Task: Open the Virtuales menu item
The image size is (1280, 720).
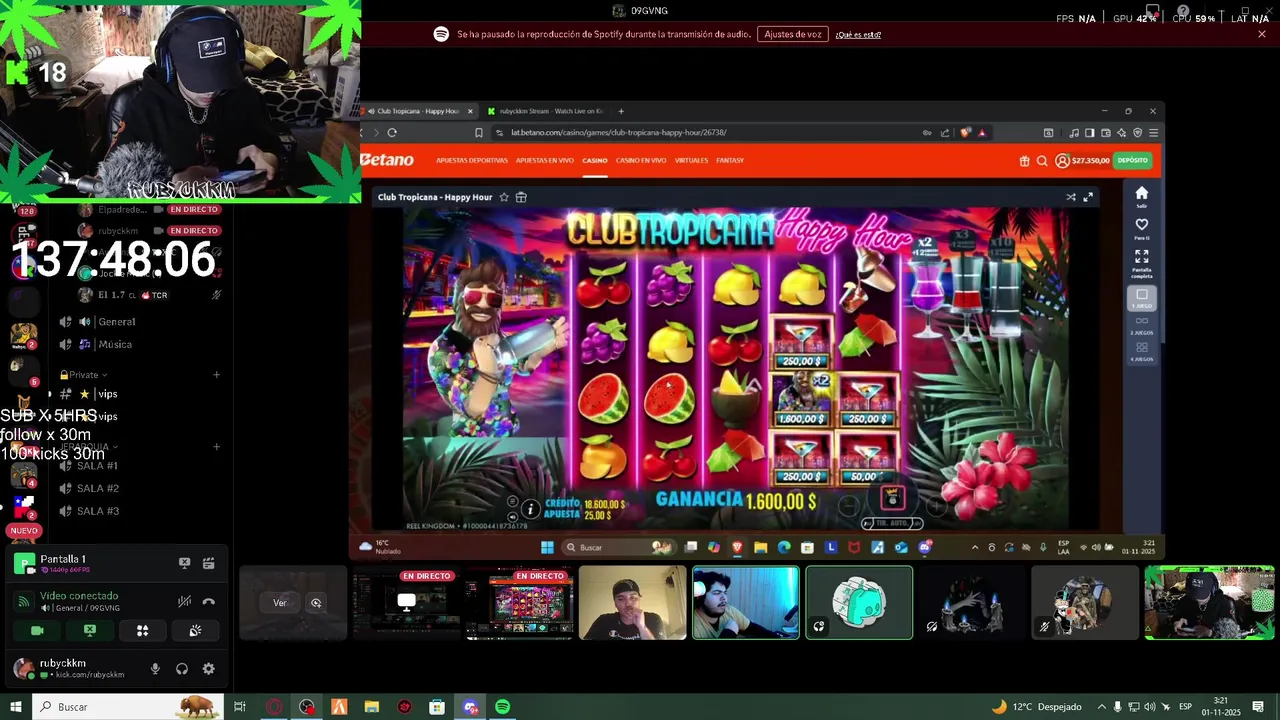Action: point(691,160)
